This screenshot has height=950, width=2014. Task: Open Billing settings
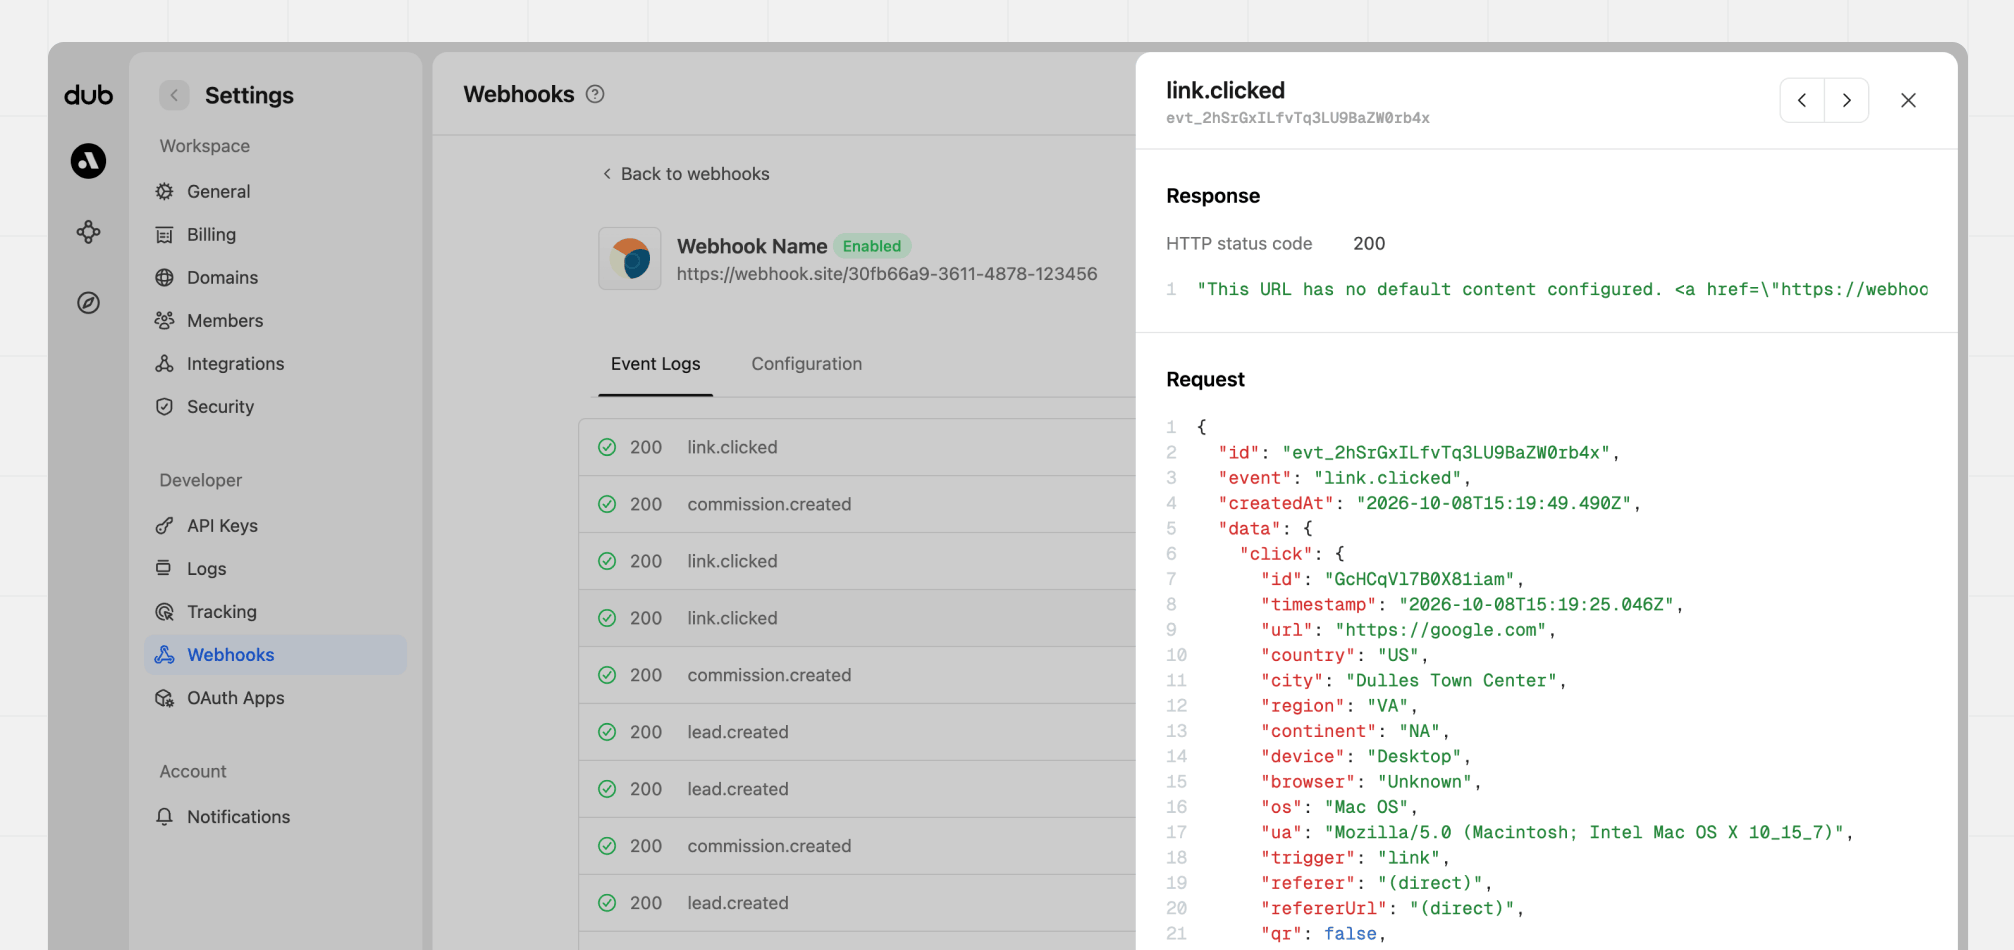[x=275, y=234]
